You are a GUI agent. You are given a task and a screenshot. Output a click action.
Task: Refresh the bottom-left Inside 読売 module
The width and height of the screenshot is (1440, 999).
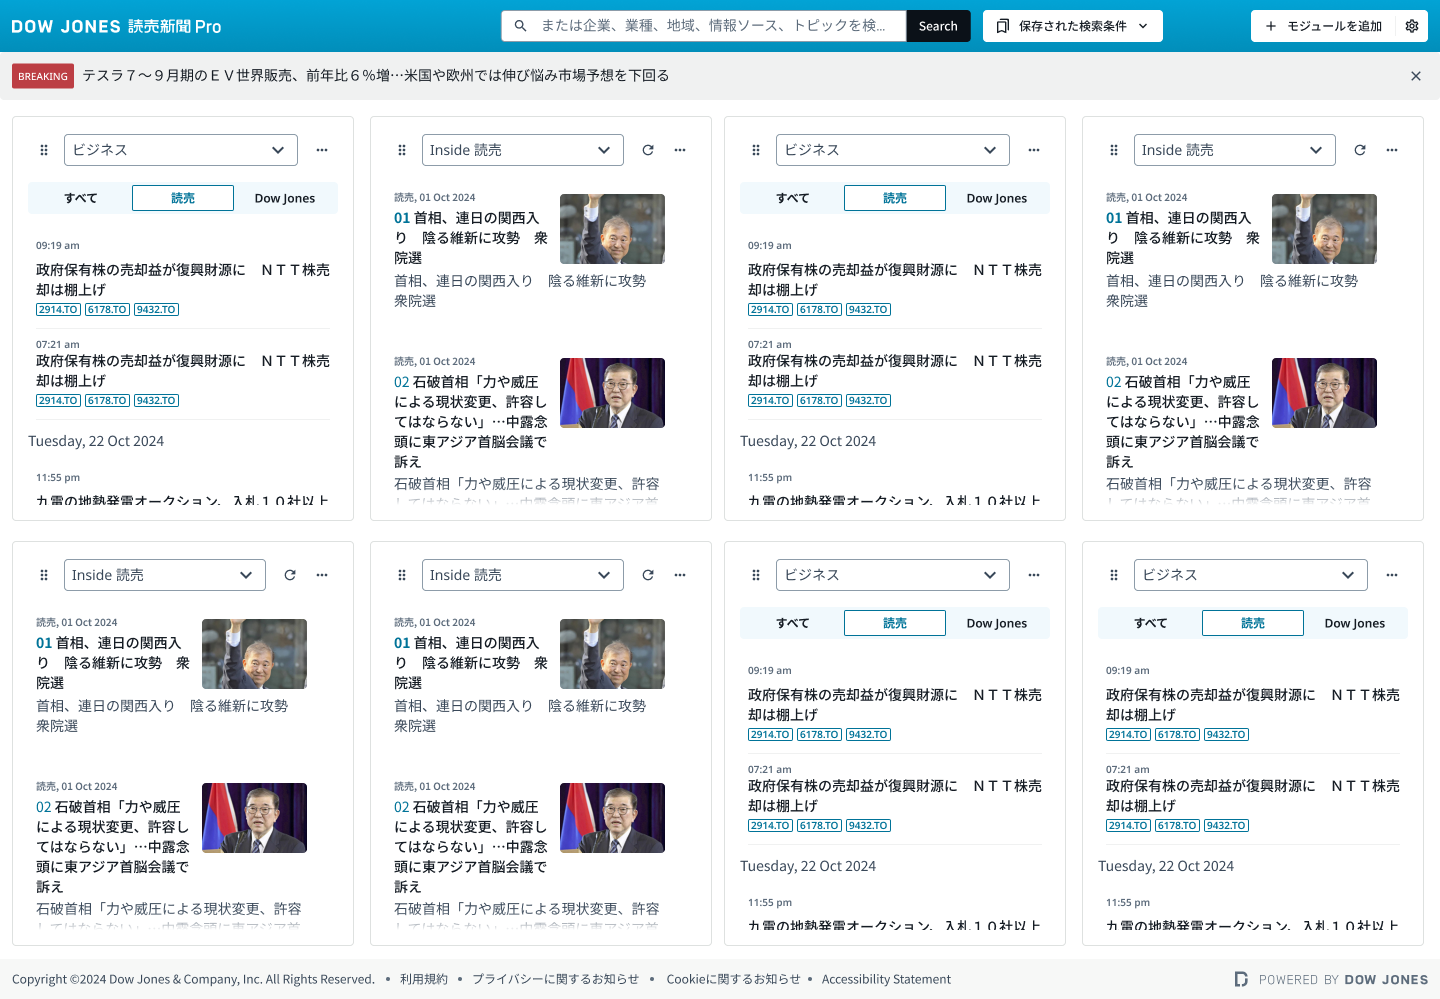click(290, 575)
